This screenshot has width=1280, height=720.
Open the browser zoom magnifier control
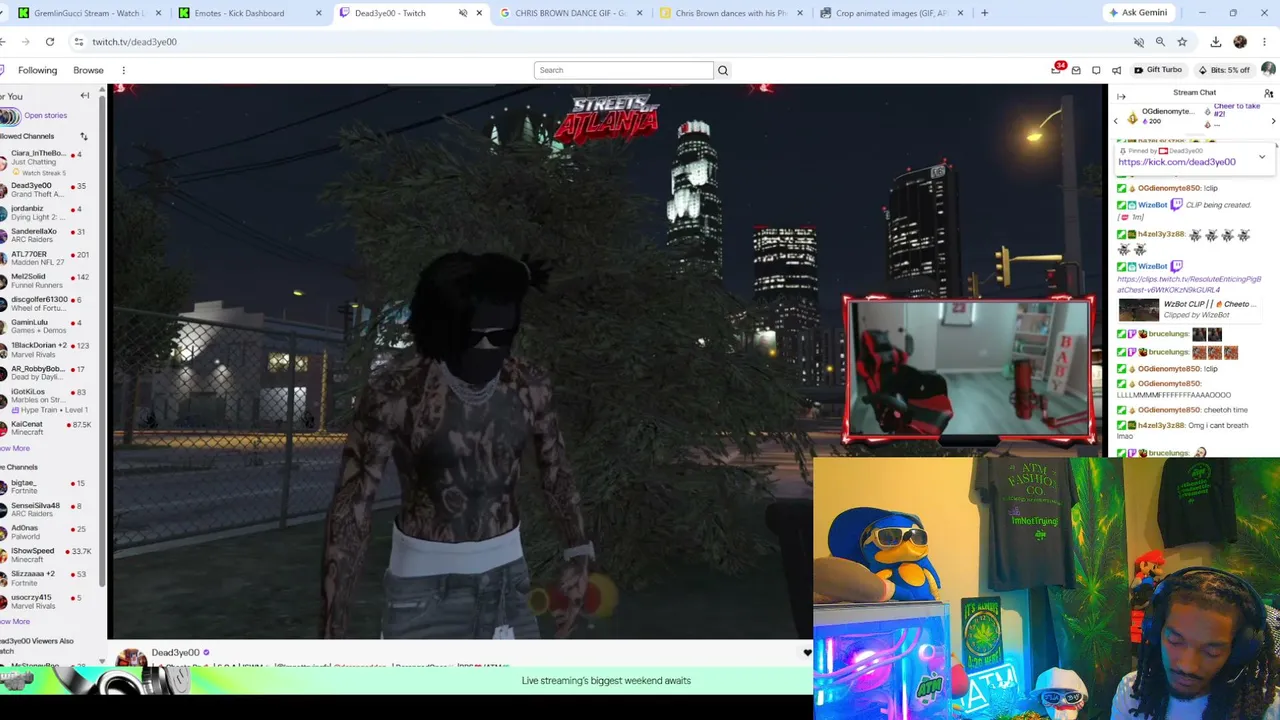(1160, 42)
